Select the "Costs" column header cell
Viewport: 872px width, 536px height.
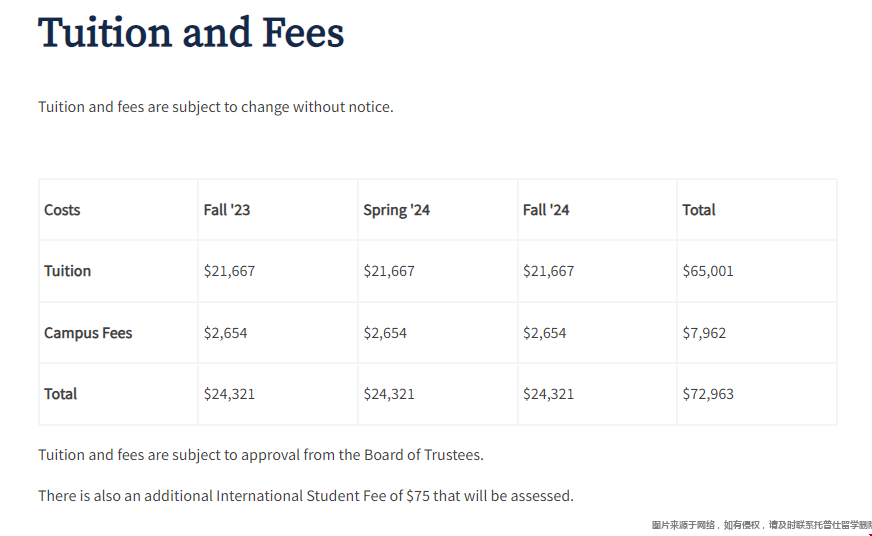(62, 210)
